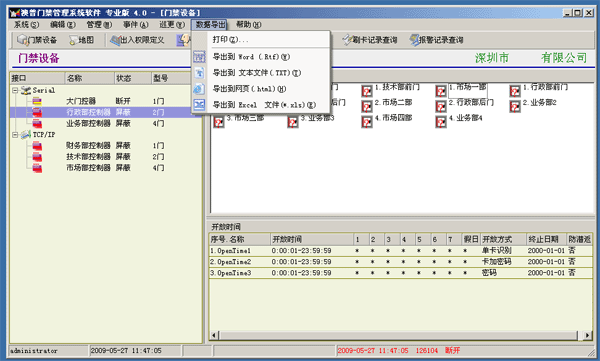Click the 开放方式 column header
This screenshot has width=600, height=361.
pos(503,240)
